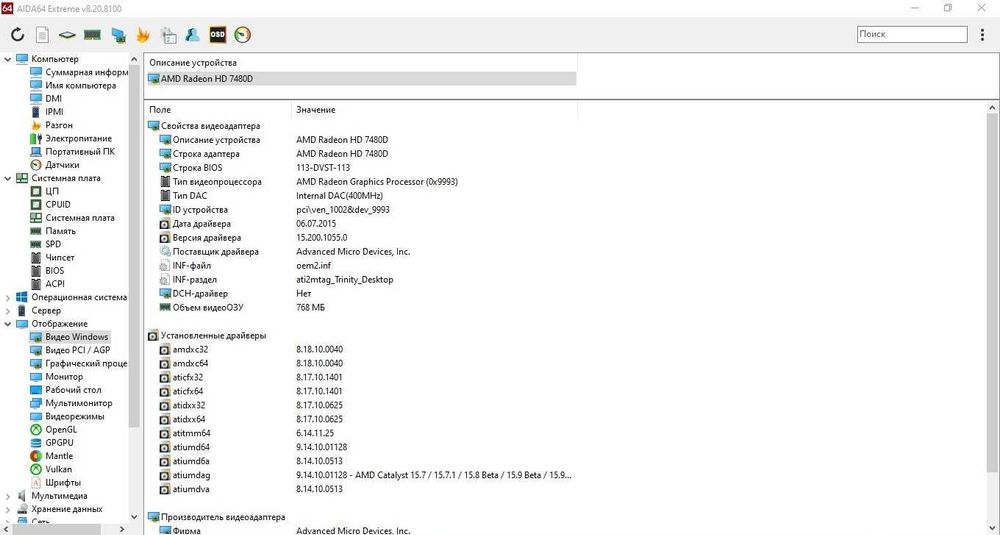Open the Report page icon
Screen dimensions: 1000x535
42,34
